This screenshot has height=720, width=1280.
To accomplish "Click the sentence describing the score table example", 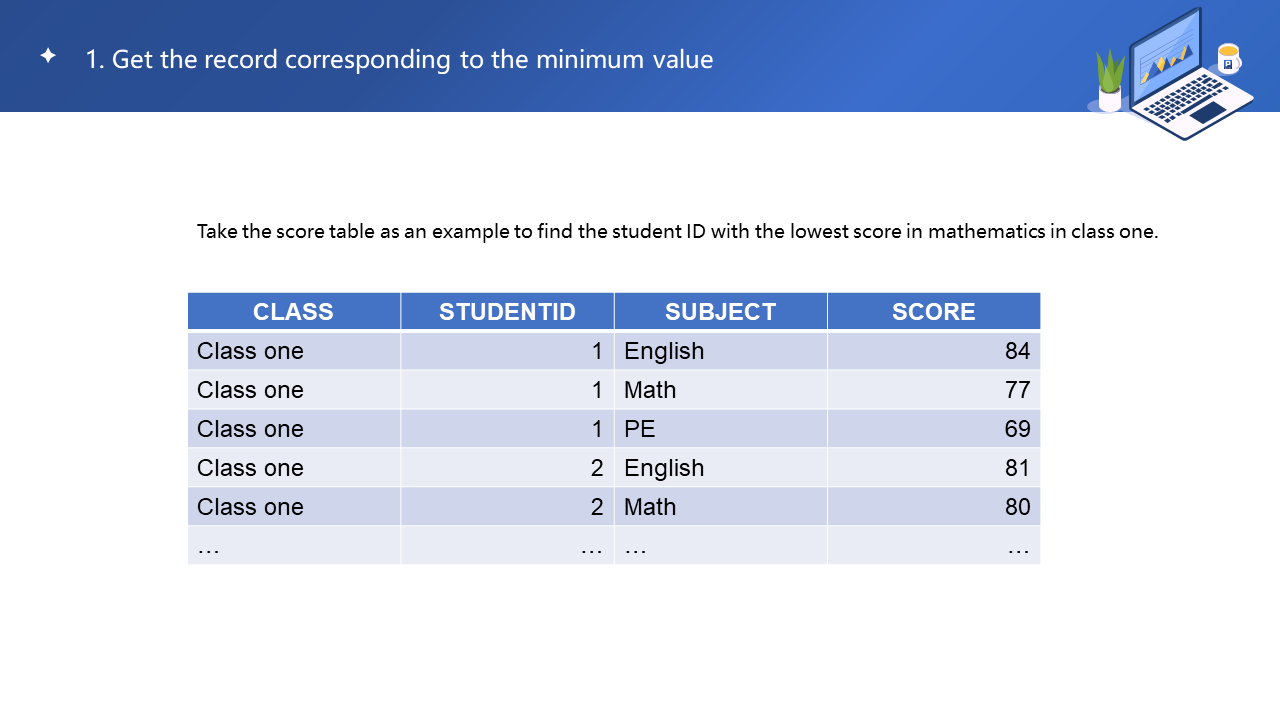I will (677, 231).
